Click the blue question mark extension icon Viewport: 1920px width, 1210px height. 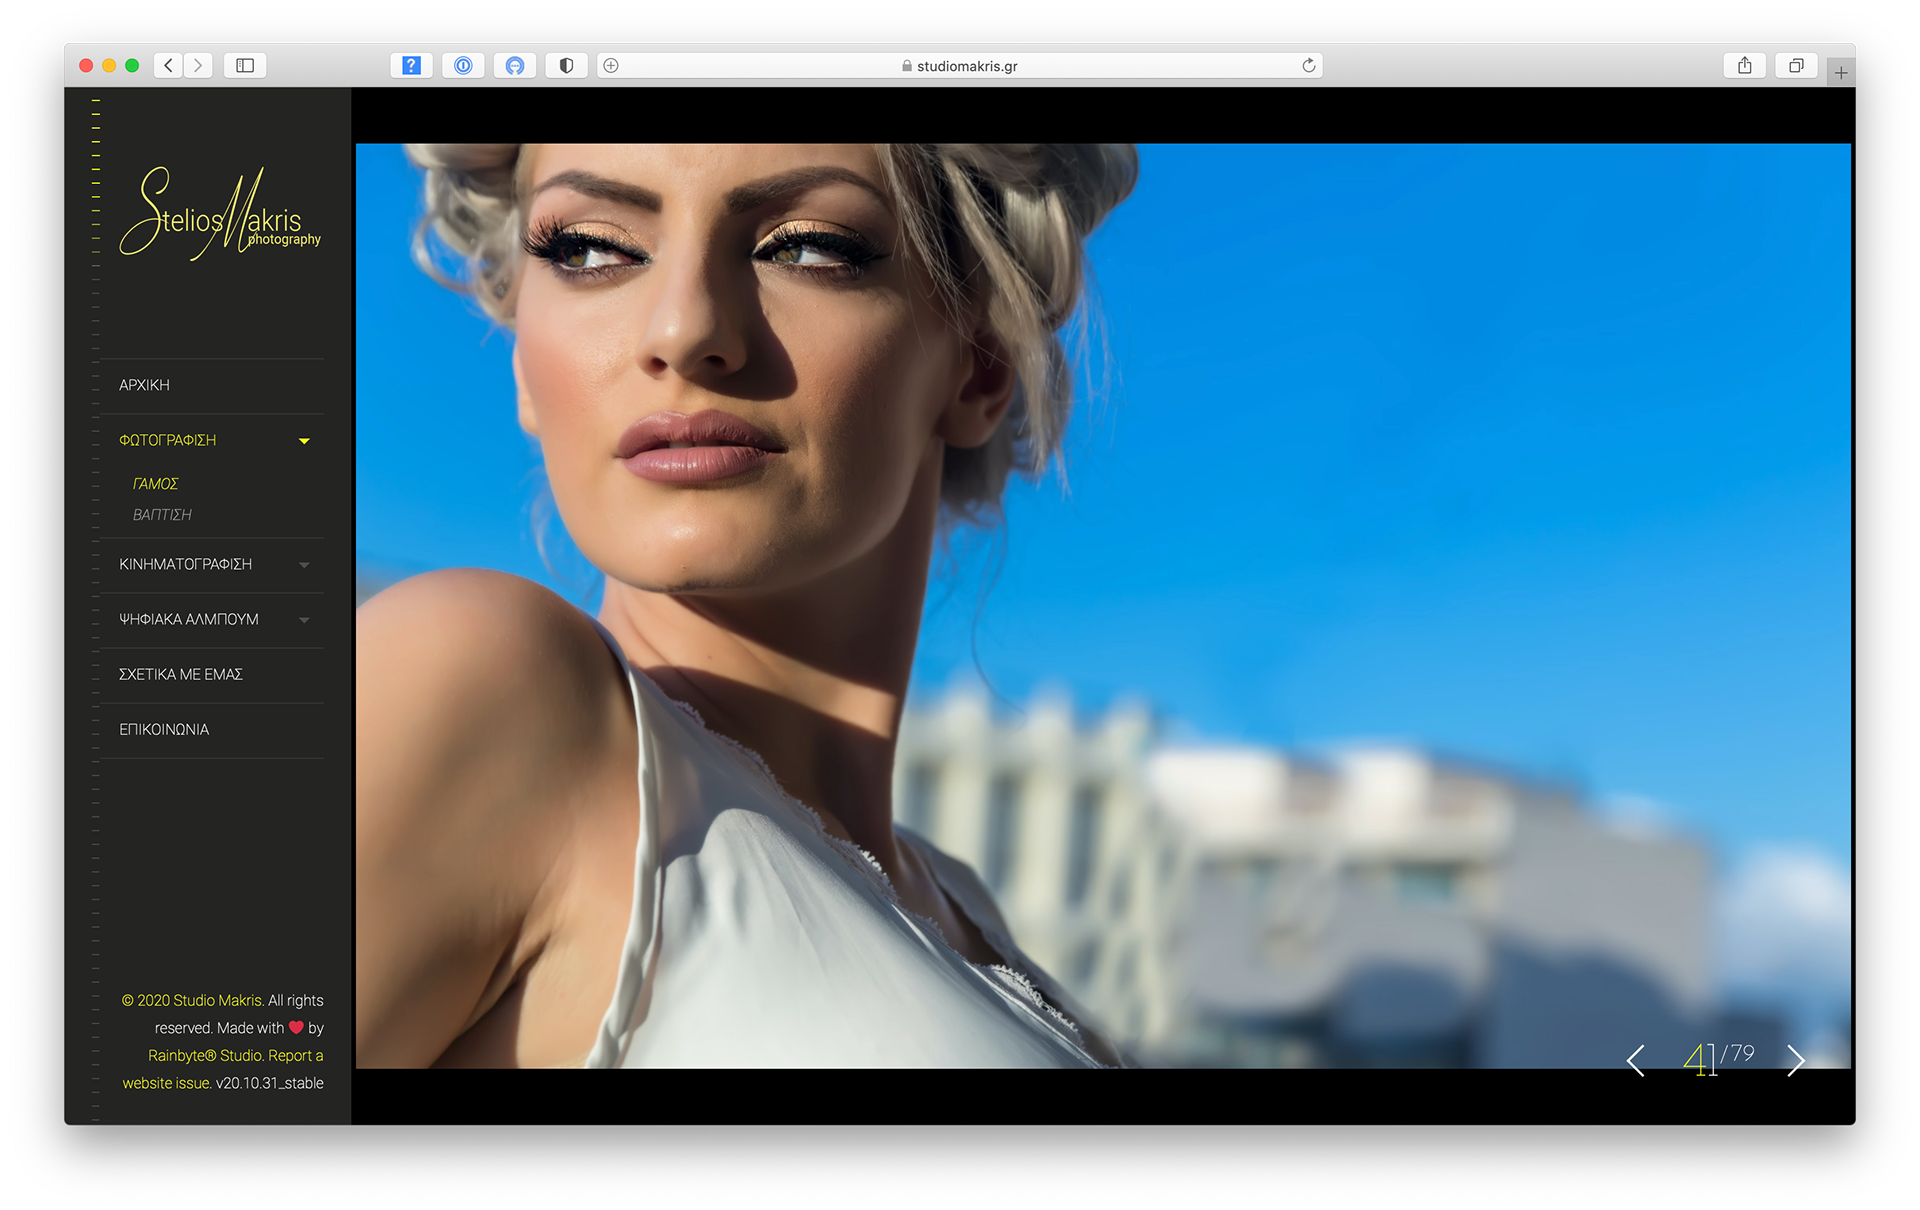[411, 66]
